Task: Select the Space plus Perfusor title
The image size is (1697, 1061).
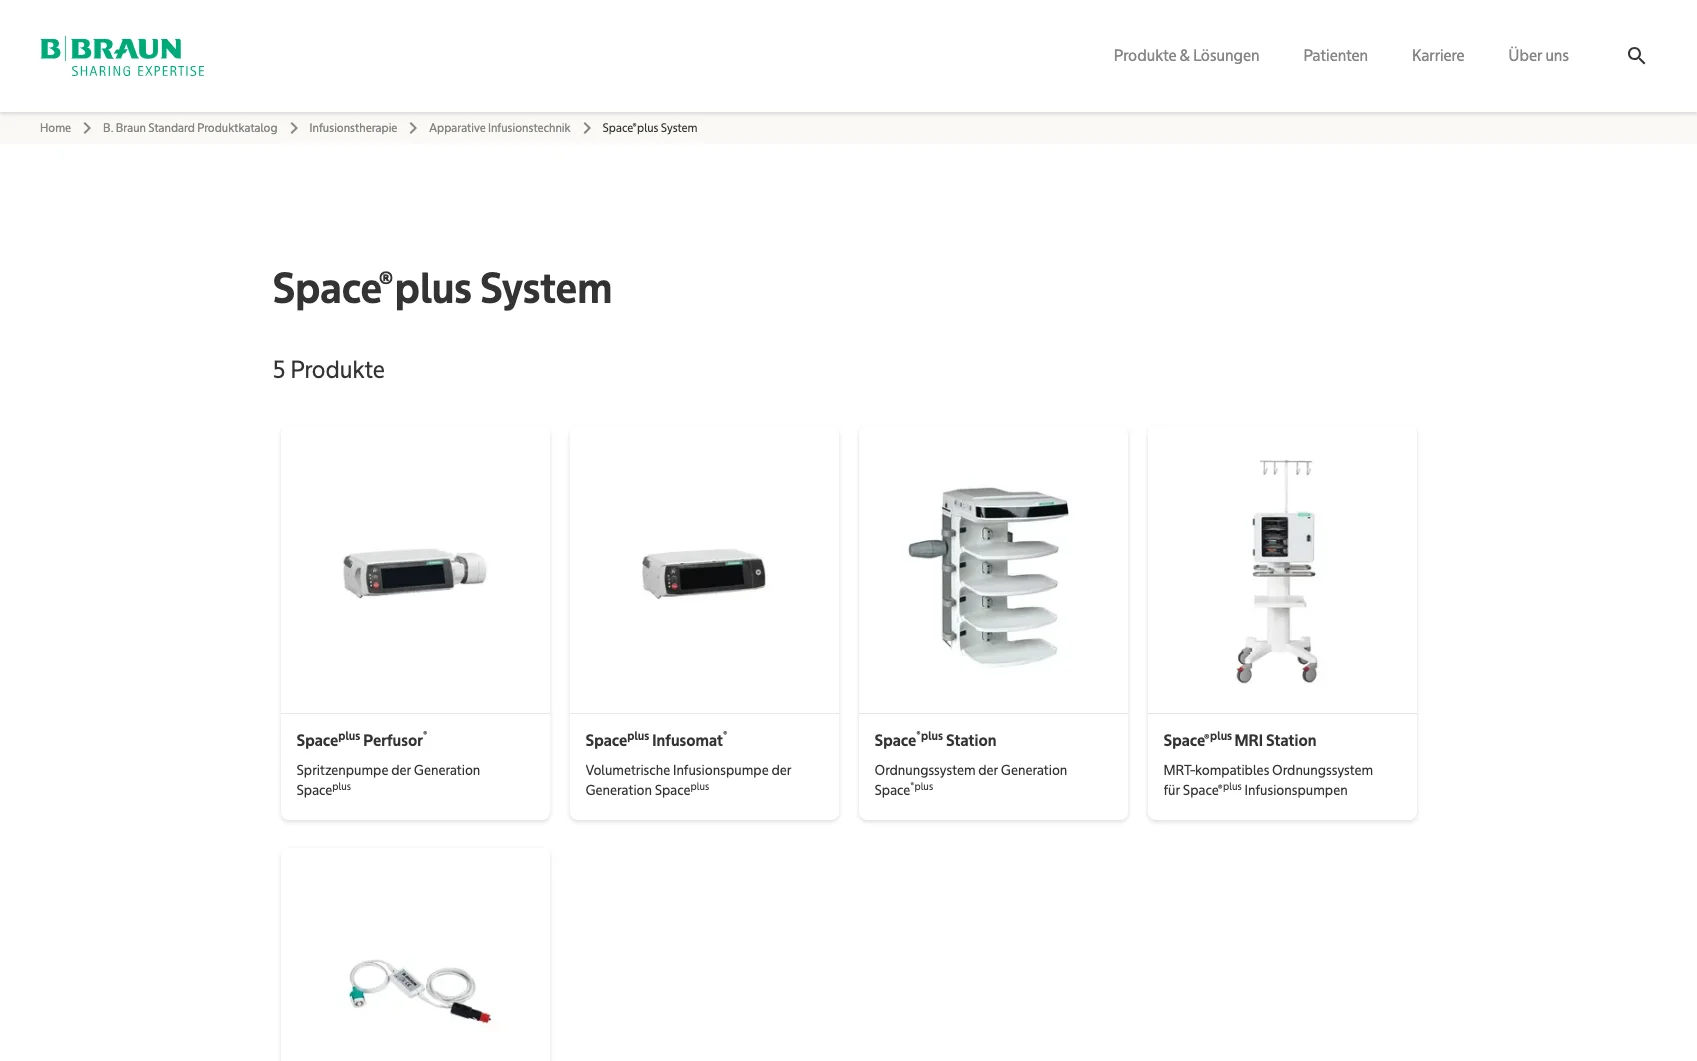Action: (361, 740)
